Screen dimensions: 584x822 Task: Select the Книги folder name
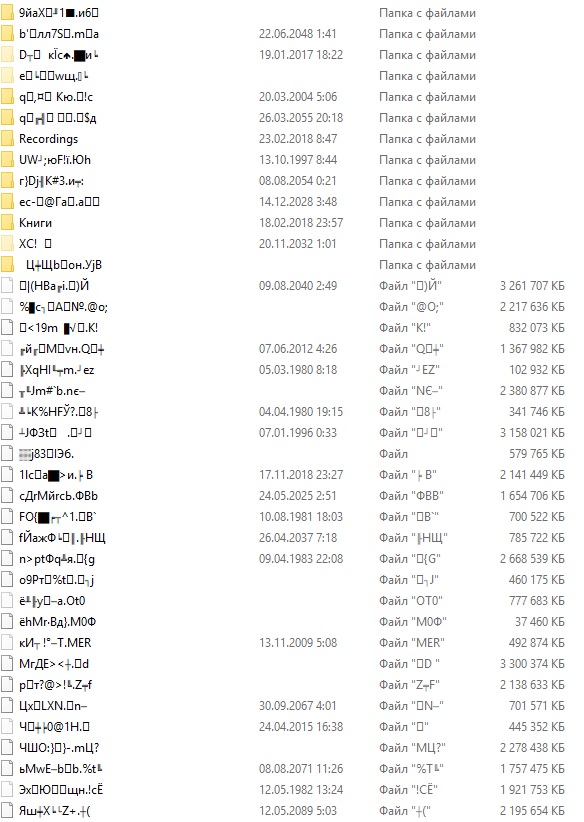click(35, 223)
